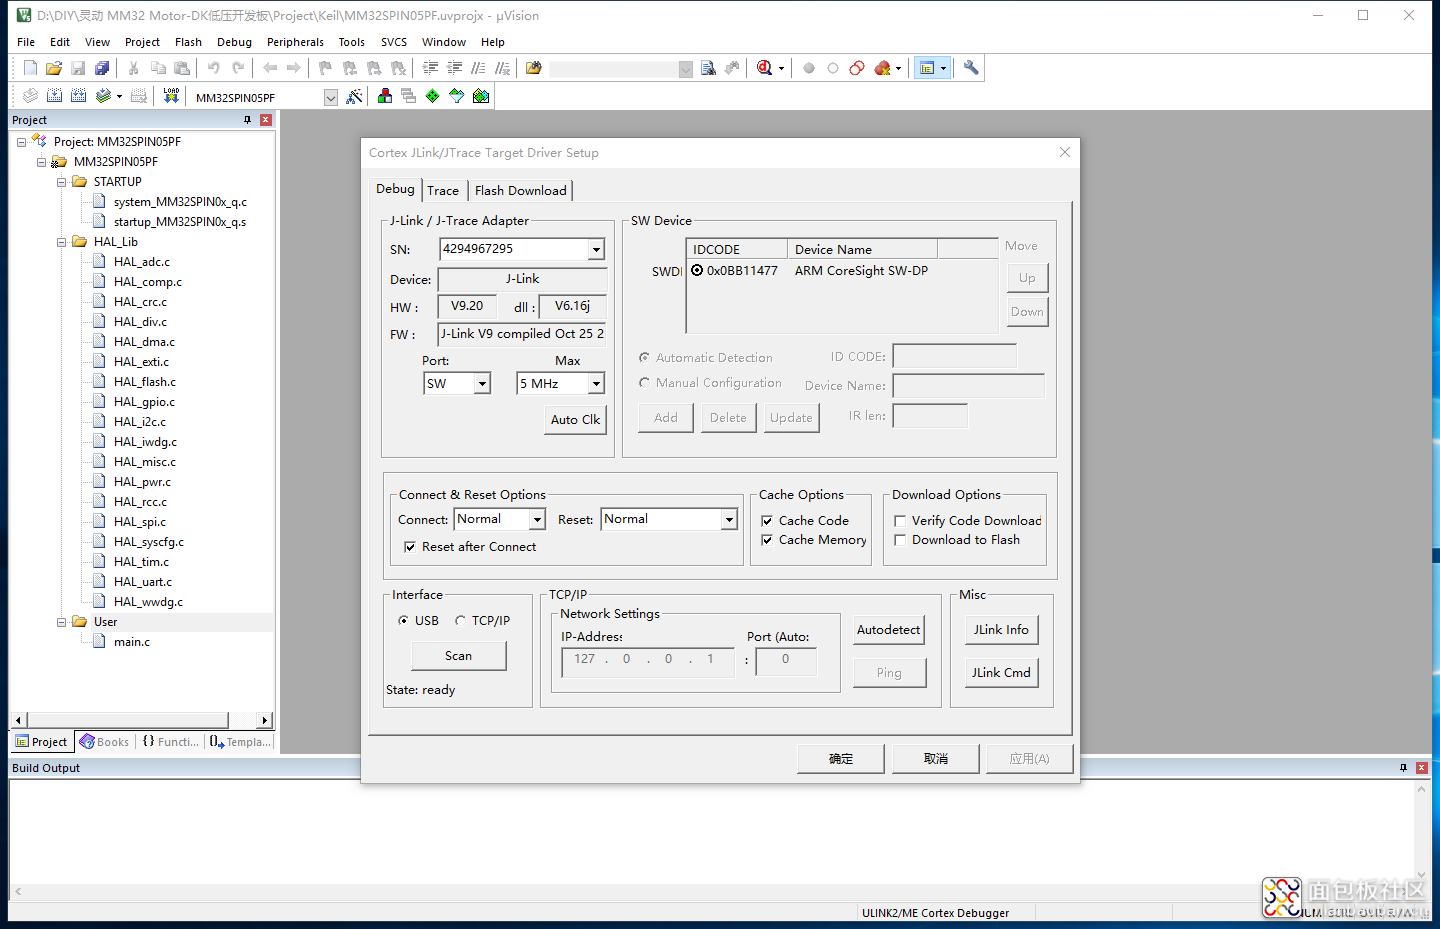Toggle Cache Memory checkbox
The image size is (1440, 929).
point(767,540)
